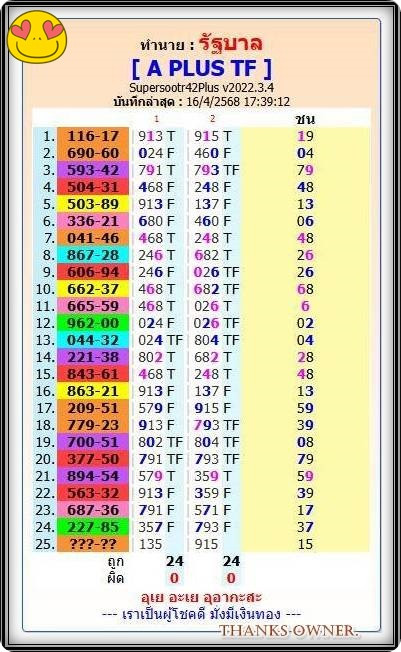Select the purple 593-42 result cell
401x652 pixels.
pyautogui.click(x=93, y=170)
